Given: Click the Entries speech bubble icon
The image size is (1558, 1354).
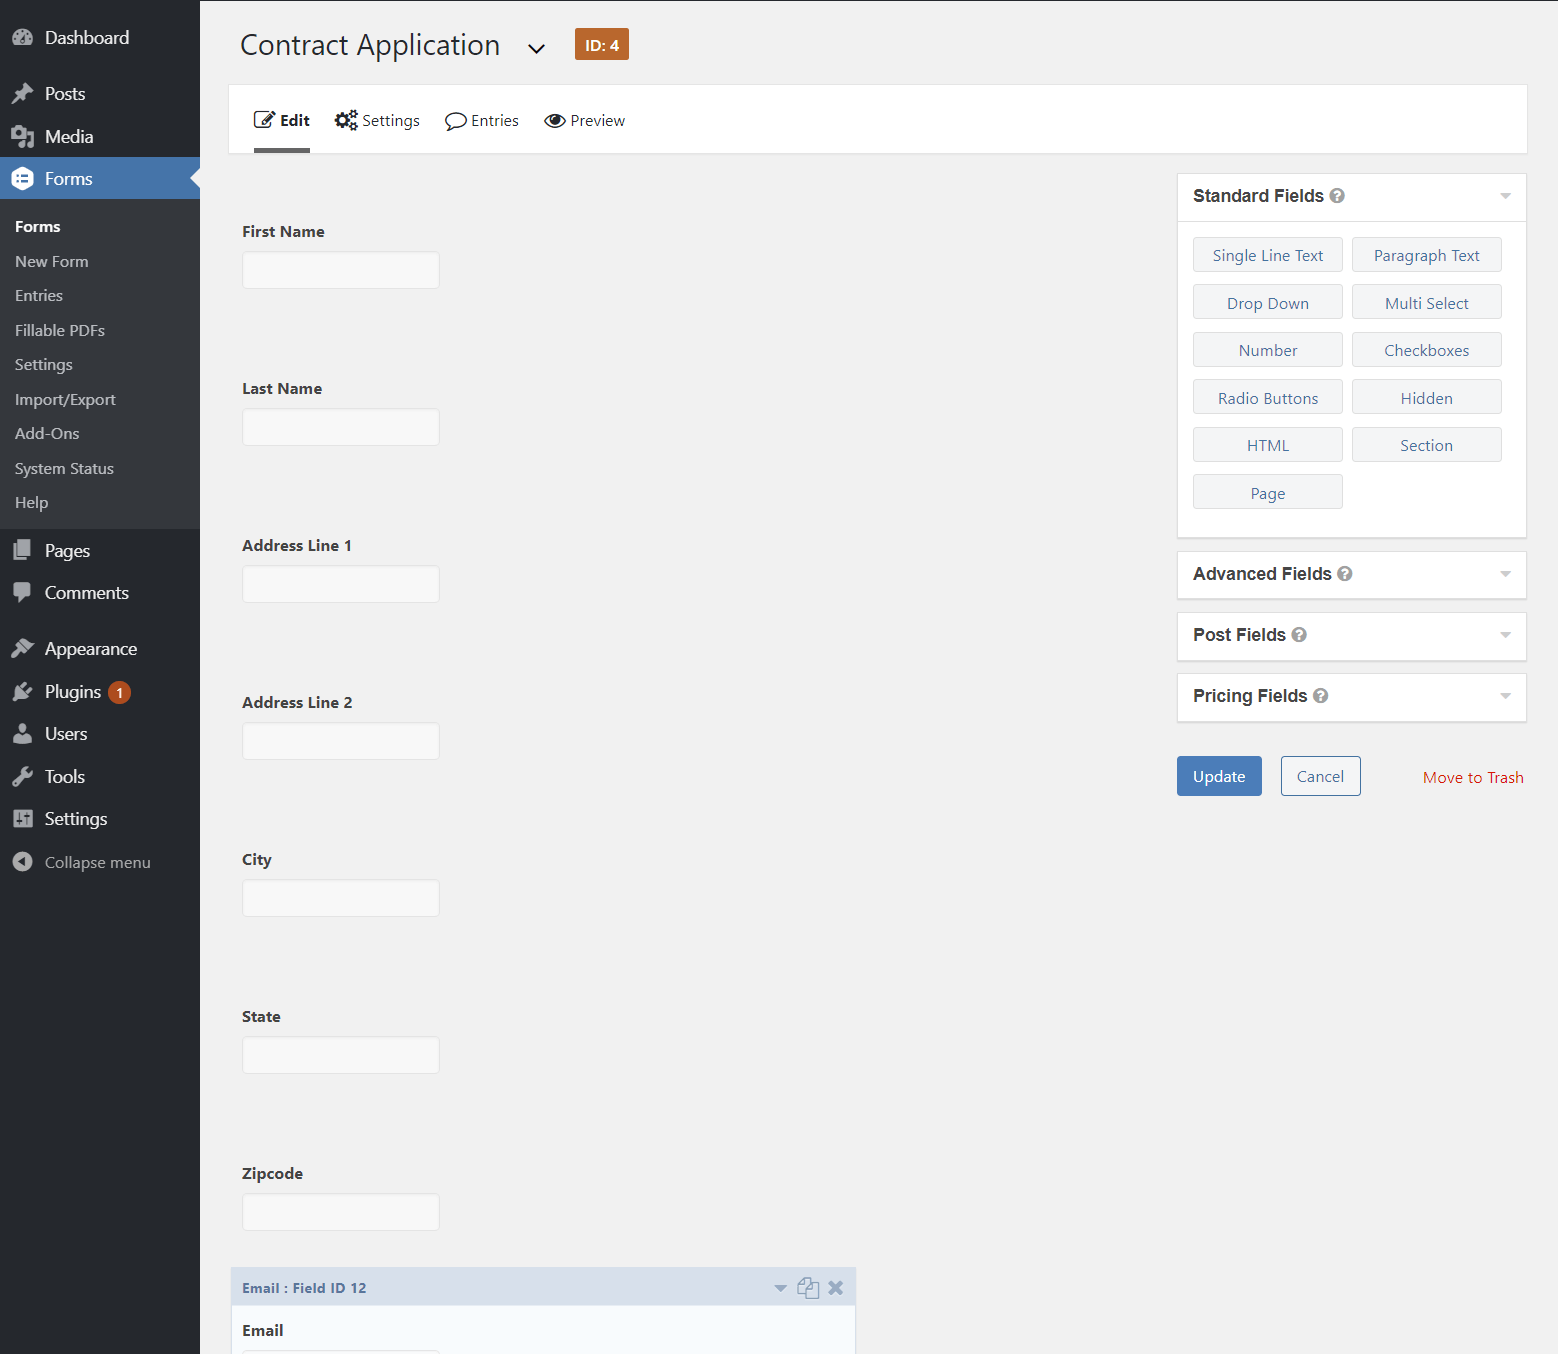Looking at the screenshot, I should [456, 120].
